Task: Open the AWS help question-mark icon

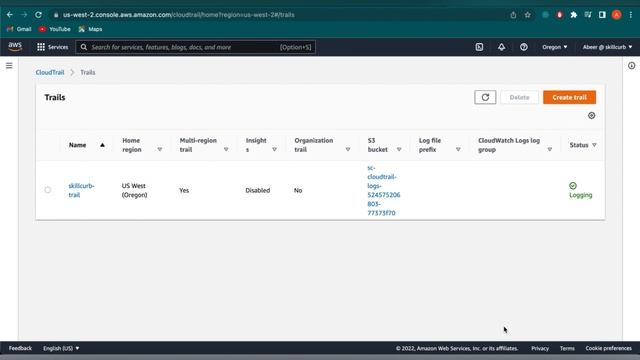Action: click(524, 47)
